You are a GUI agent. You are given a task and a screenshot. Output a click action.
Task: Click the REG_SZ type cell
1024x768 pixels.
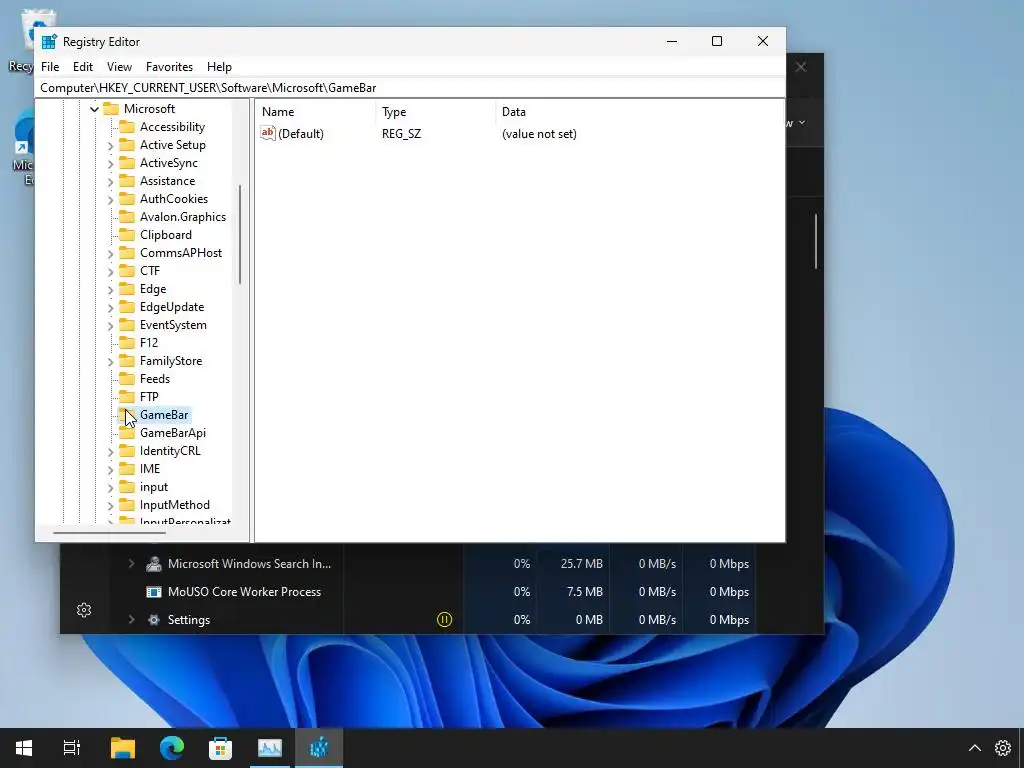click(402, 134)
